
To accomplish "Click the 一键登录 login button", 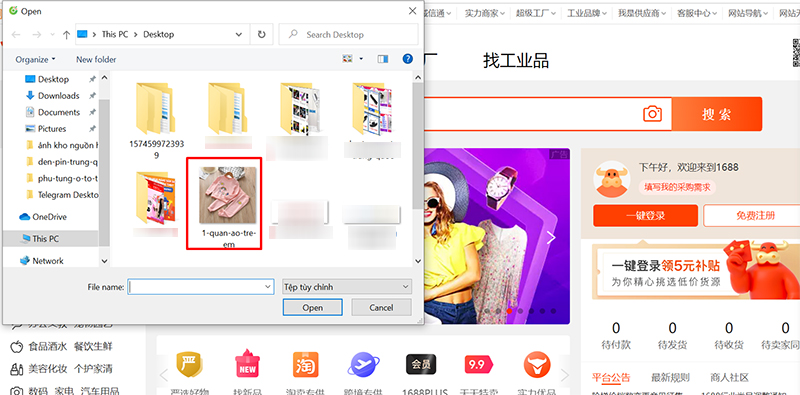I will 645,215.
